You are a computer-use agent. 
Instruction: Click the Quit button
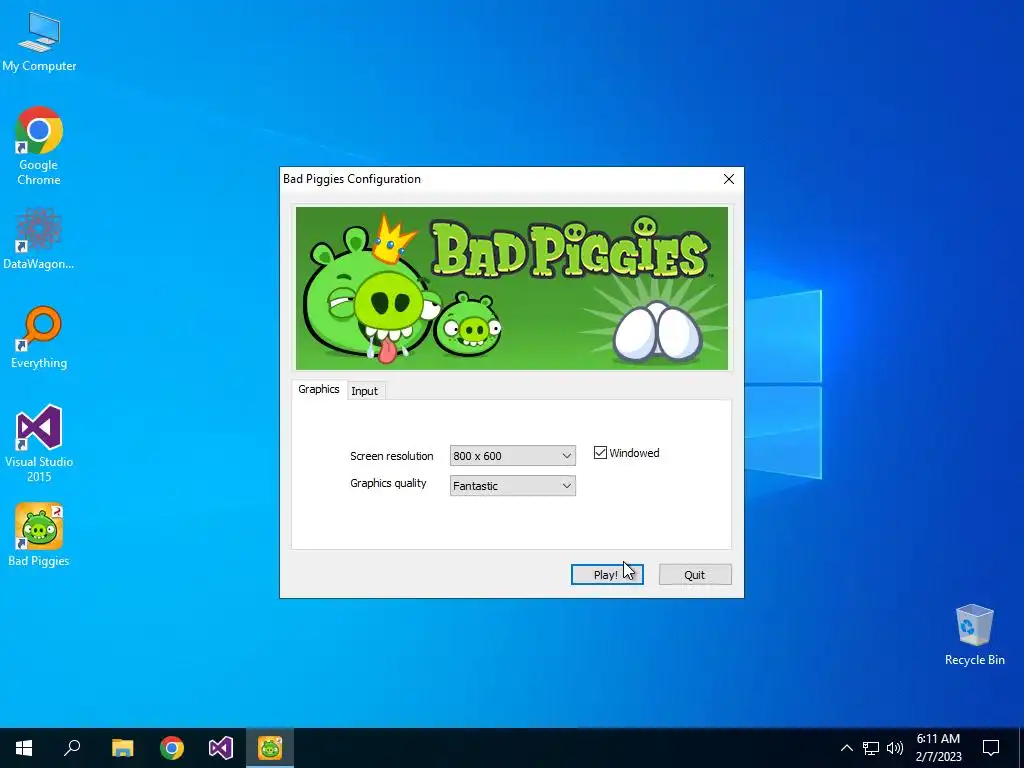[x=695, y=575]
